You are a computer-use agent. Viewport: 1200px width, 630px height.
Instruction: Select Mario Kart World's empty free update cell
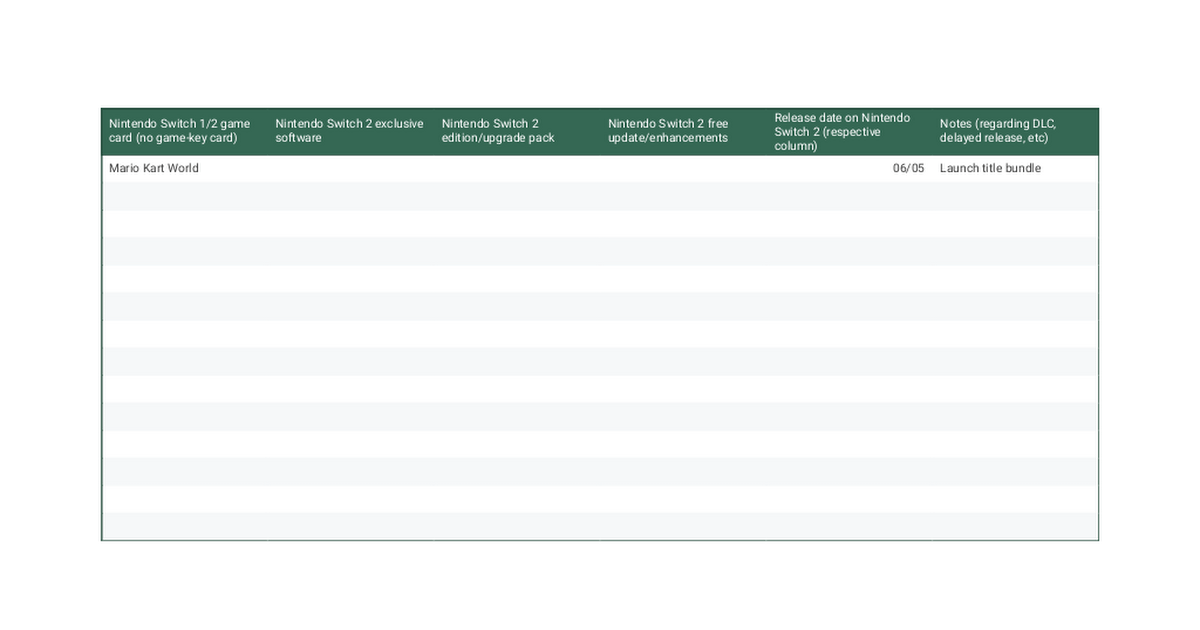click(x=682, y=168)
